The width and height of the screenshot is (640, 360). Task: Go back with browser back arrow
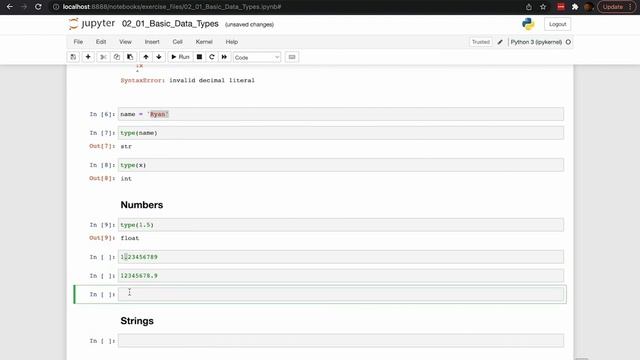pyautogui.click(x=10, y=7)
